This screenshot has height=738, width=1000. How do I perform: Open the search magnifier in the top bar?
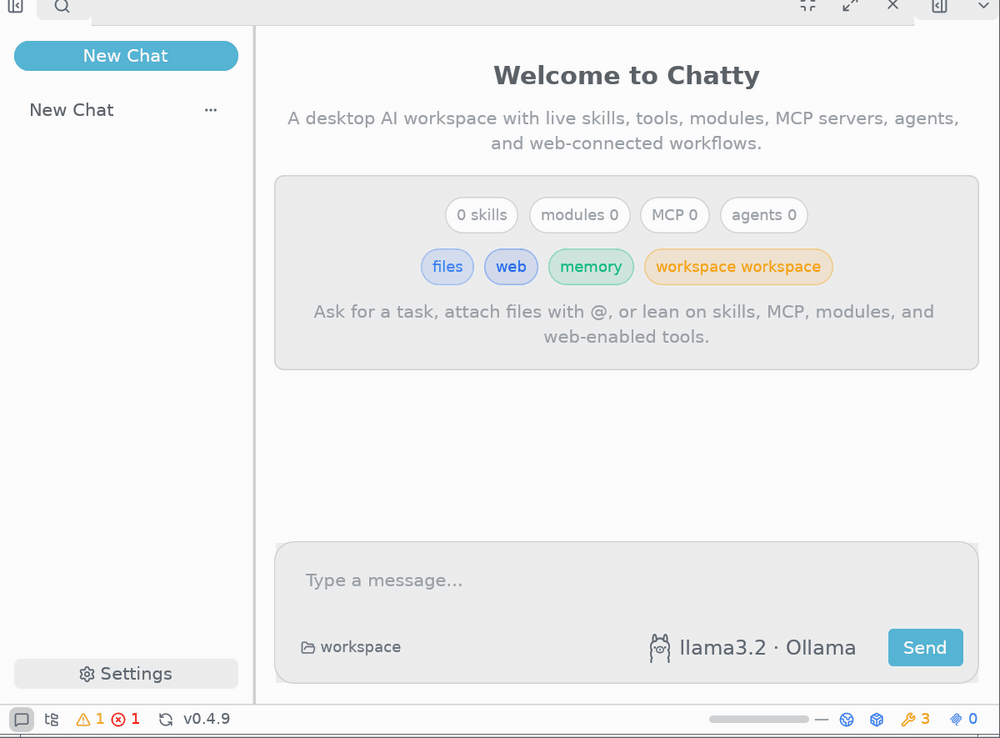(x=62, y=6)
